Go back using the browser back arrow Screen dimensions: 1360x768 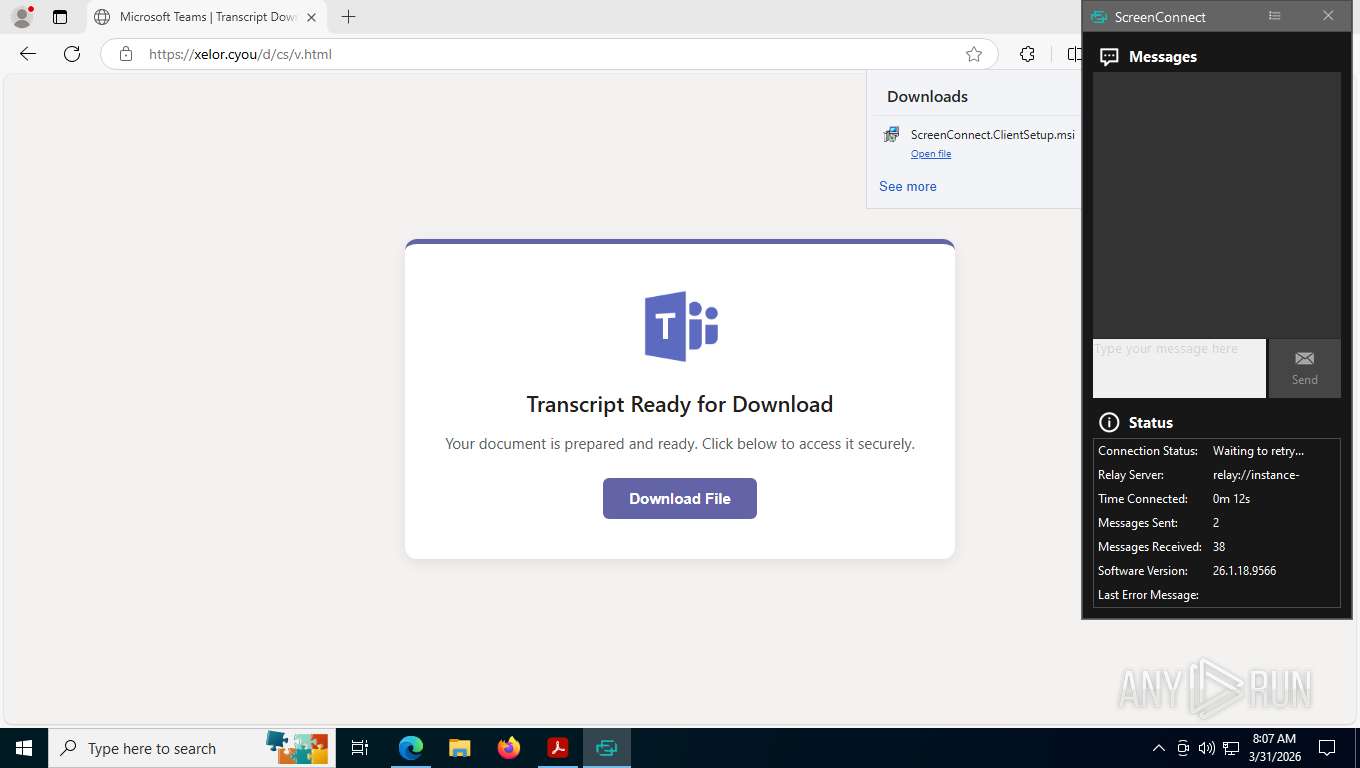coord(28,54)
